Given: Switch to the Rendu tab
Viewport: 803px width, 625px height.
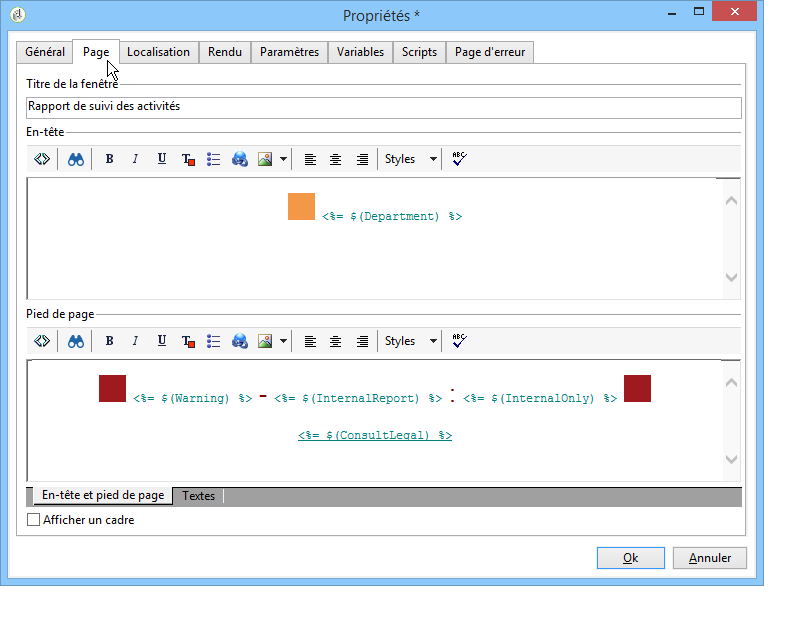Looking at the screenshot, I should click(x=225, y=52).
